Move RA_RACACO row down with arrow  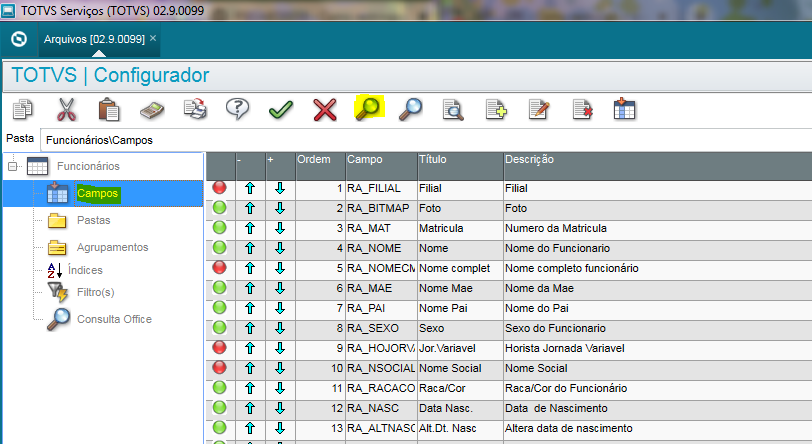click(x=280, y=388)
